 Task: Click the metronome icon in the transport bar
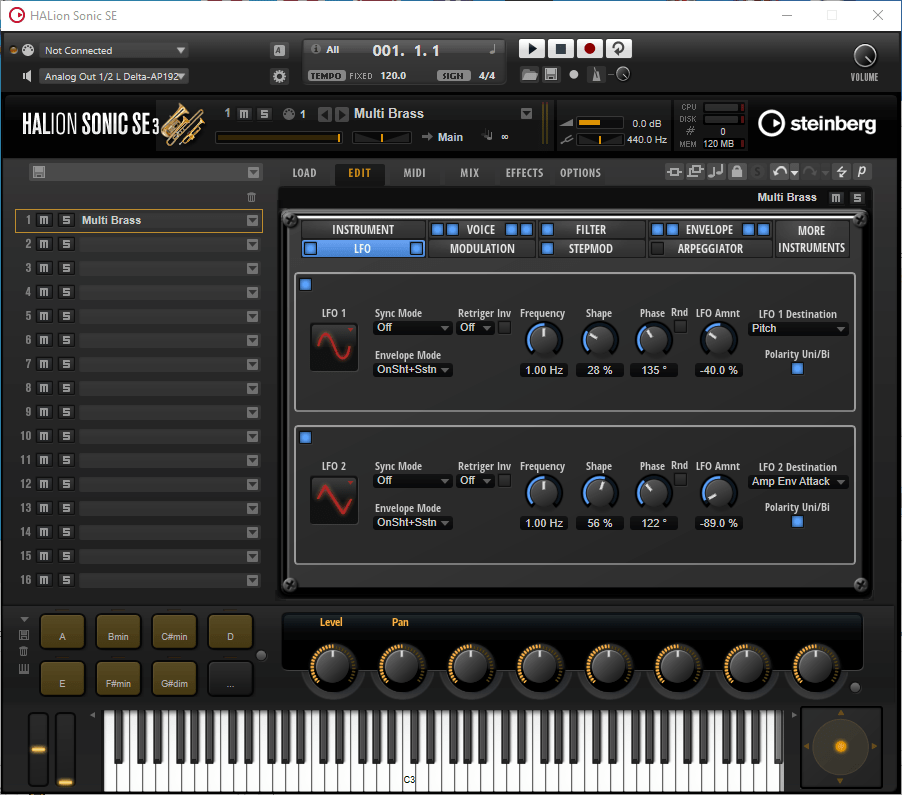[594, 74]
